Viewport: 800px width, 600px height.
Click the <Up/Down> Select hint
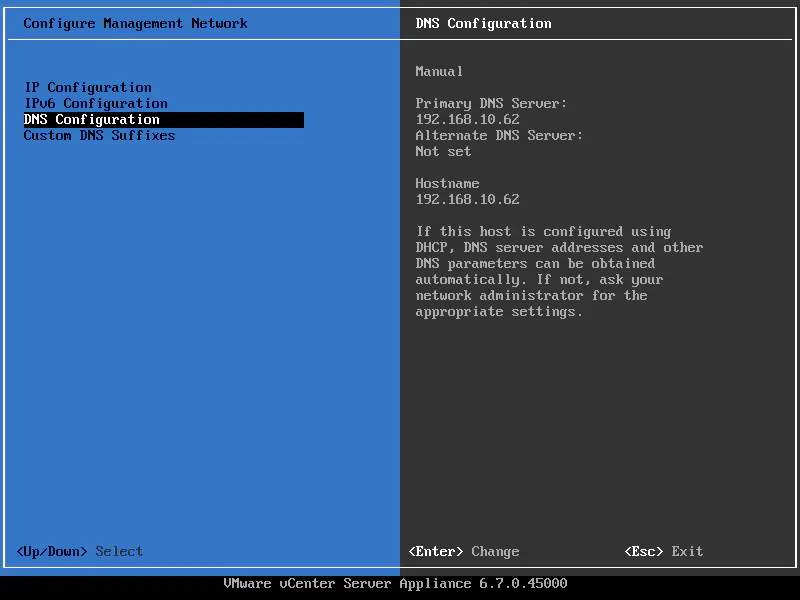[80, 551]
